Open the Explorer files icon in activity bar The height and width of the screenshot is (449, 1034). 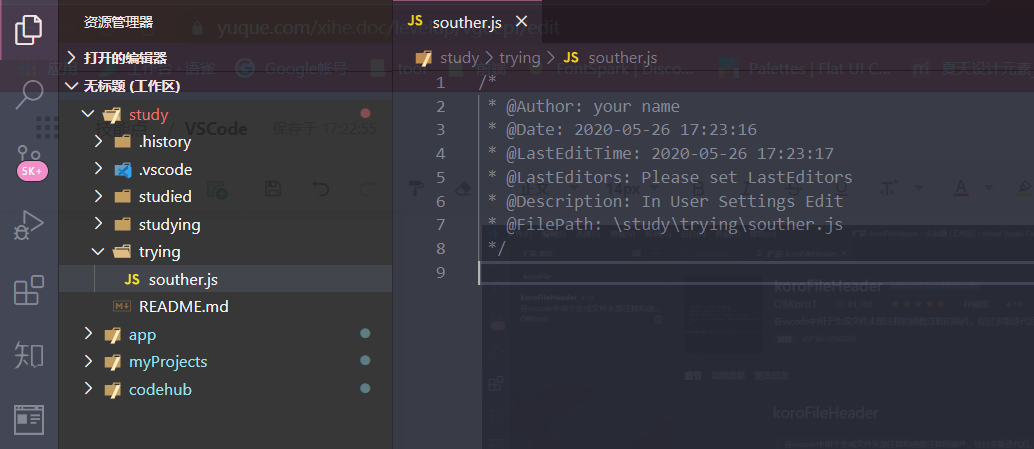coord(28,29)
